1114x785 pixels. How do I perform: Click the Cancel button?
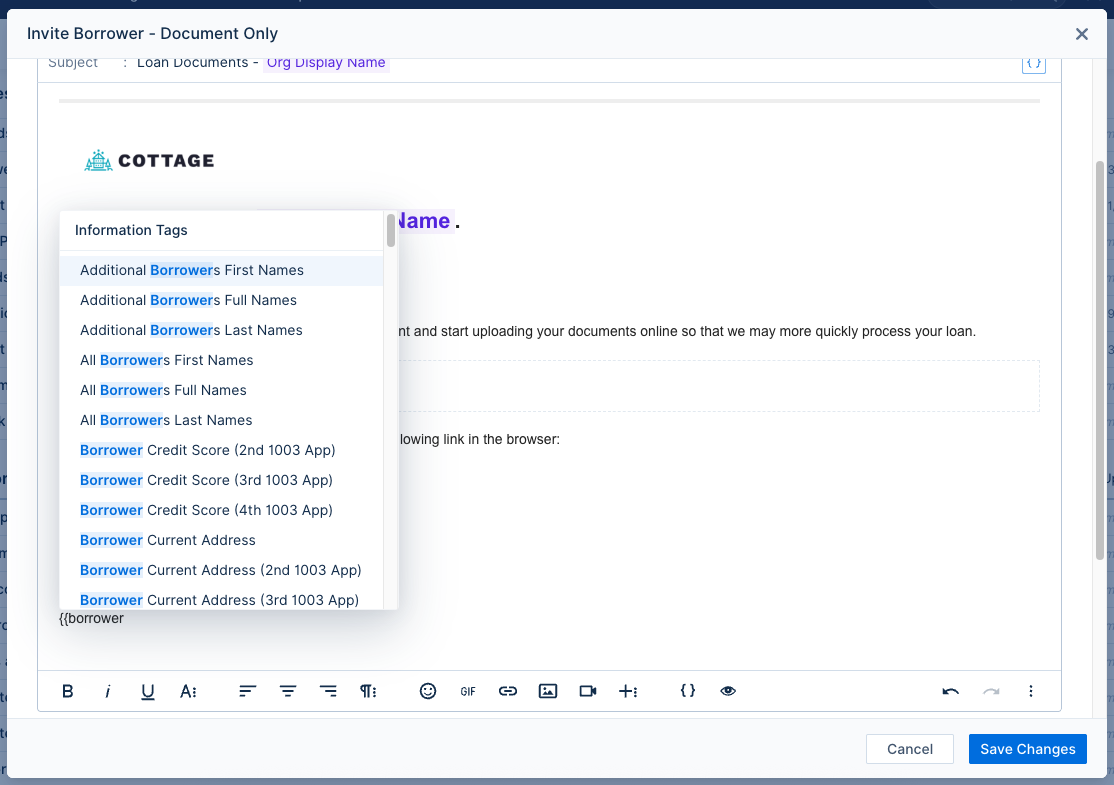[x=909, y=748]
